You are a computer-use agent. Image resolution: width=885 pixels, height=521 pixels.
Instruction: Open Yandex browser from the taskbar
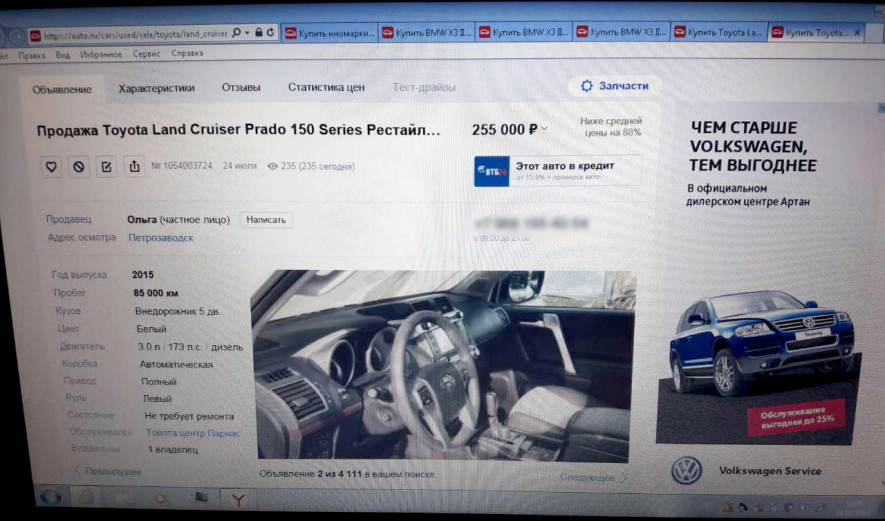(x=239, y=500)
